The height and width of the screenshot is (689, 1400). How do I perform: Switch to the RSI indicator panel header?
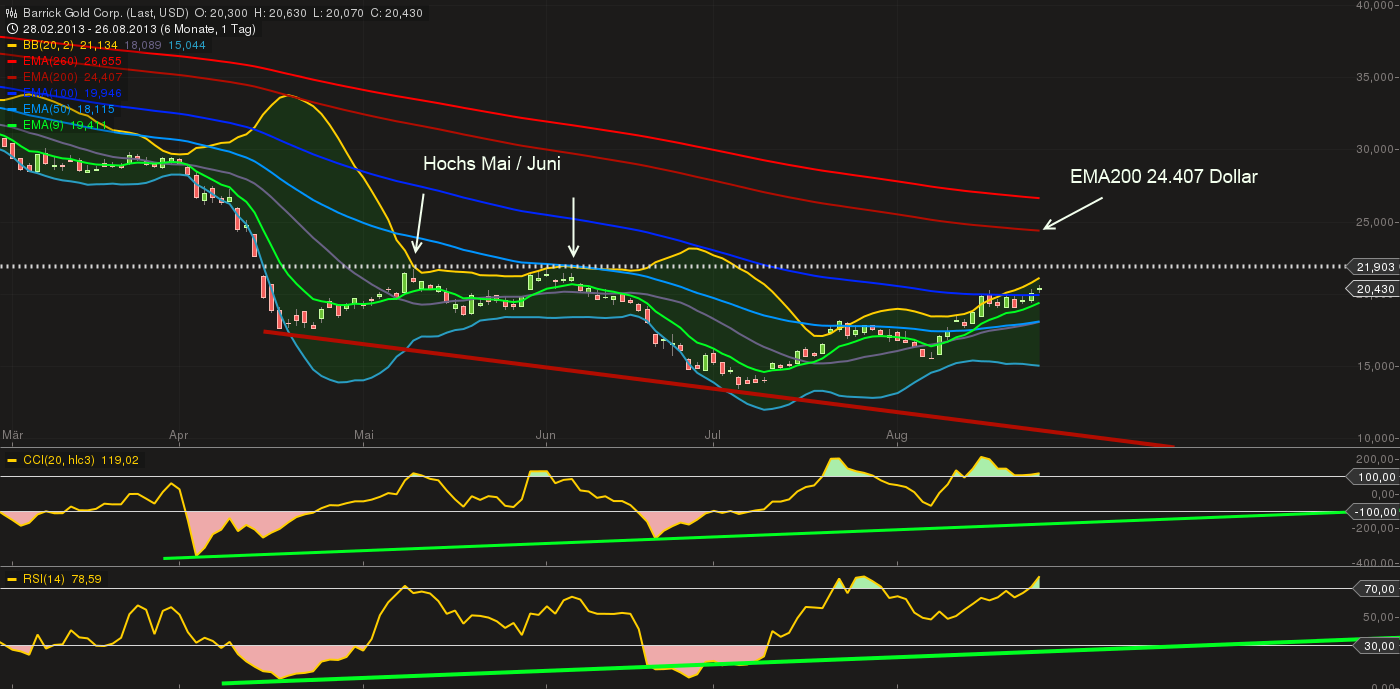pos(60,579)
